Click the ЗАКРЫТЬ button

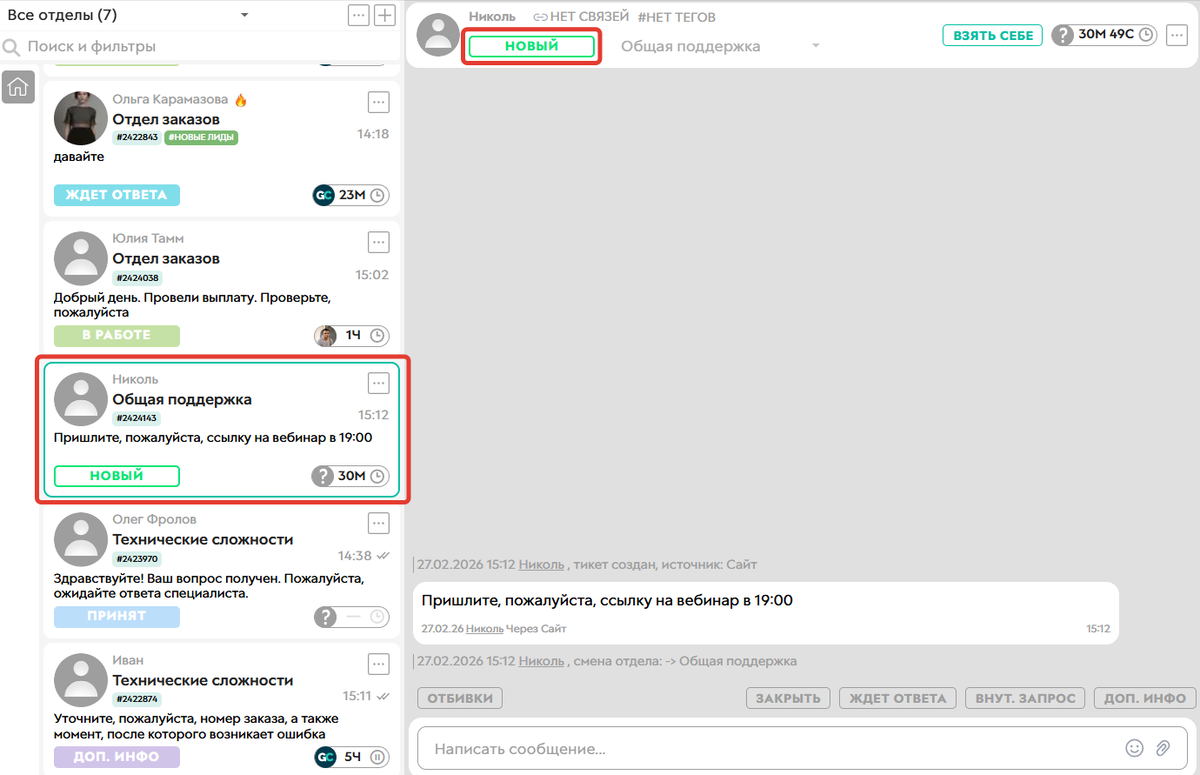point(789,699)
